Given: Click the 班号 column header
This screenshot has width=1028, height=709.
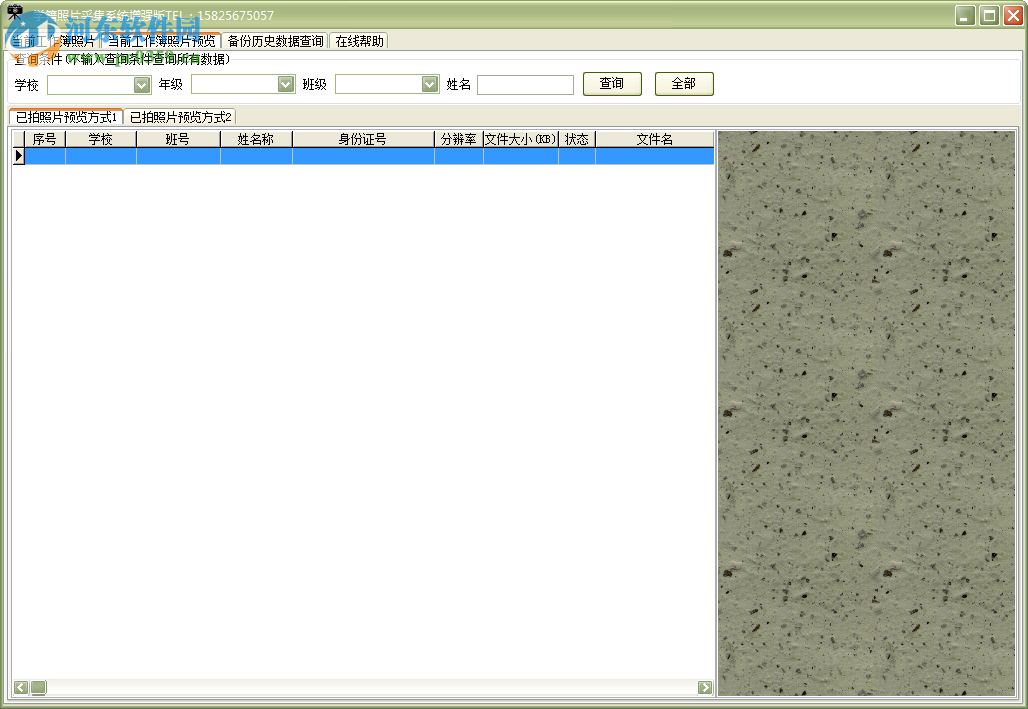Looking at the screenshot, I should coord(178,139).
